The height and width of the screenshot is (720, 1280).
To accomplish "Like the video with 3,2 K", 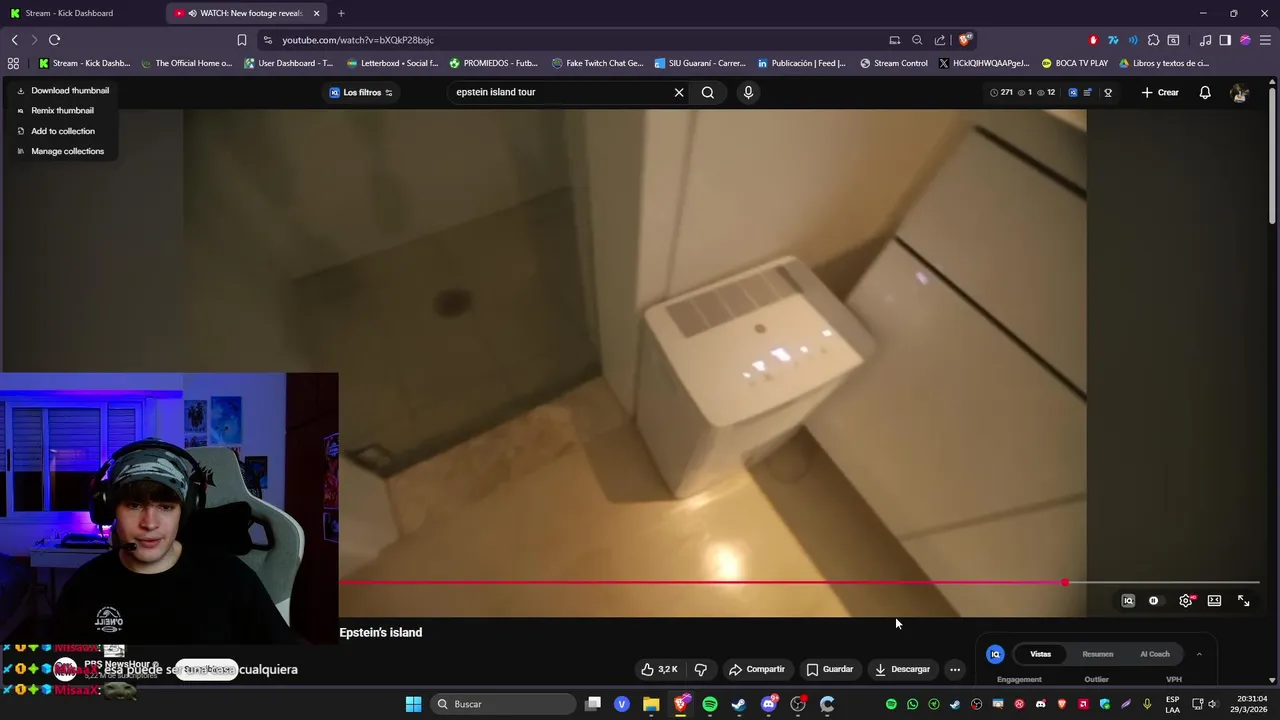I will pos(659,669).
